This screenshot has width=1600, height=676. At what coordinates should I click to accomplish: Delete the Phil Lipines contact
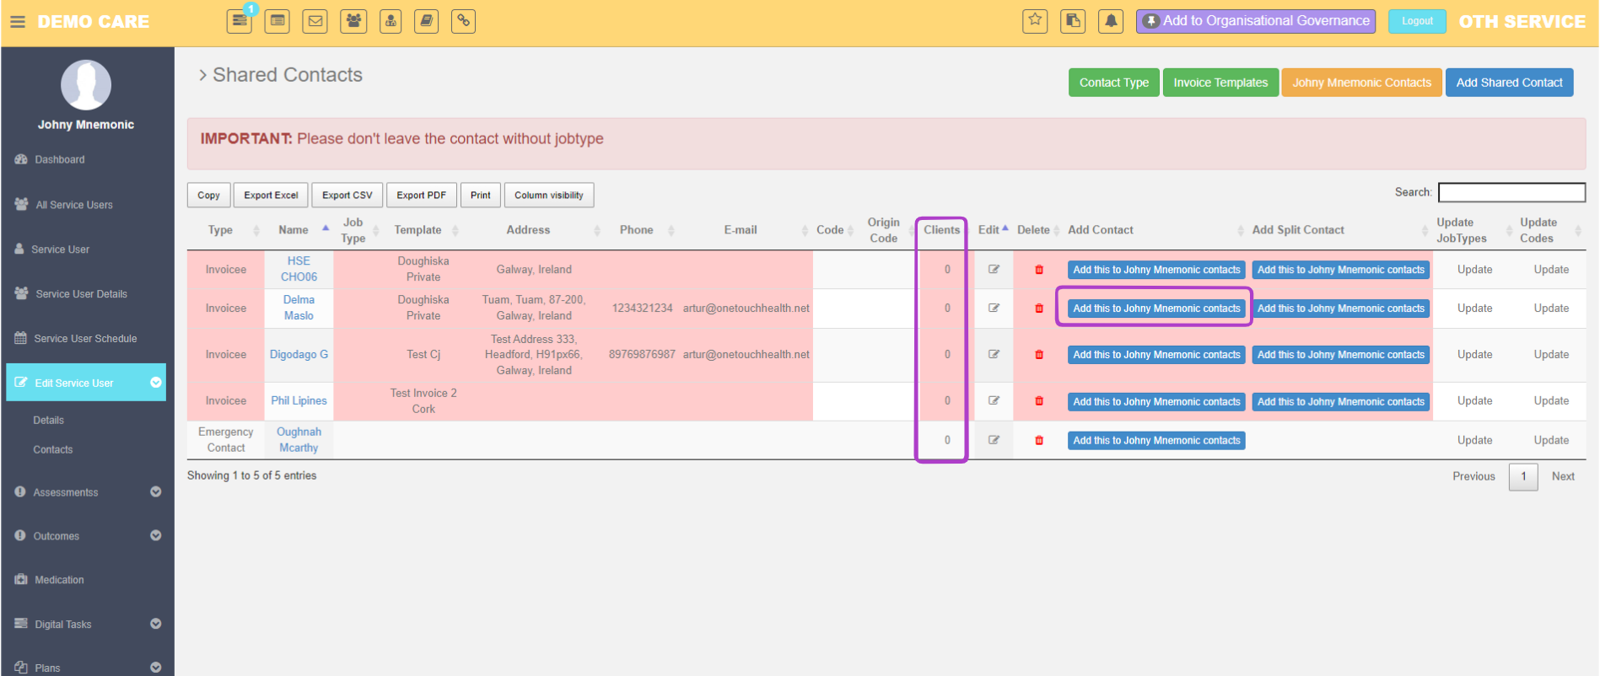coord(1039,401)
